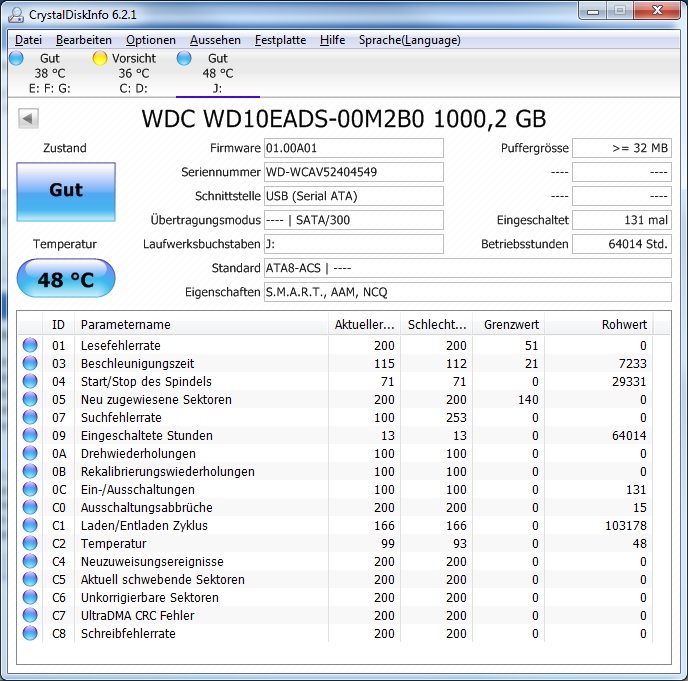This screenshot has height=681, width=688.
Task: Click the Schlecht... column header
Action: click(437, 325)
